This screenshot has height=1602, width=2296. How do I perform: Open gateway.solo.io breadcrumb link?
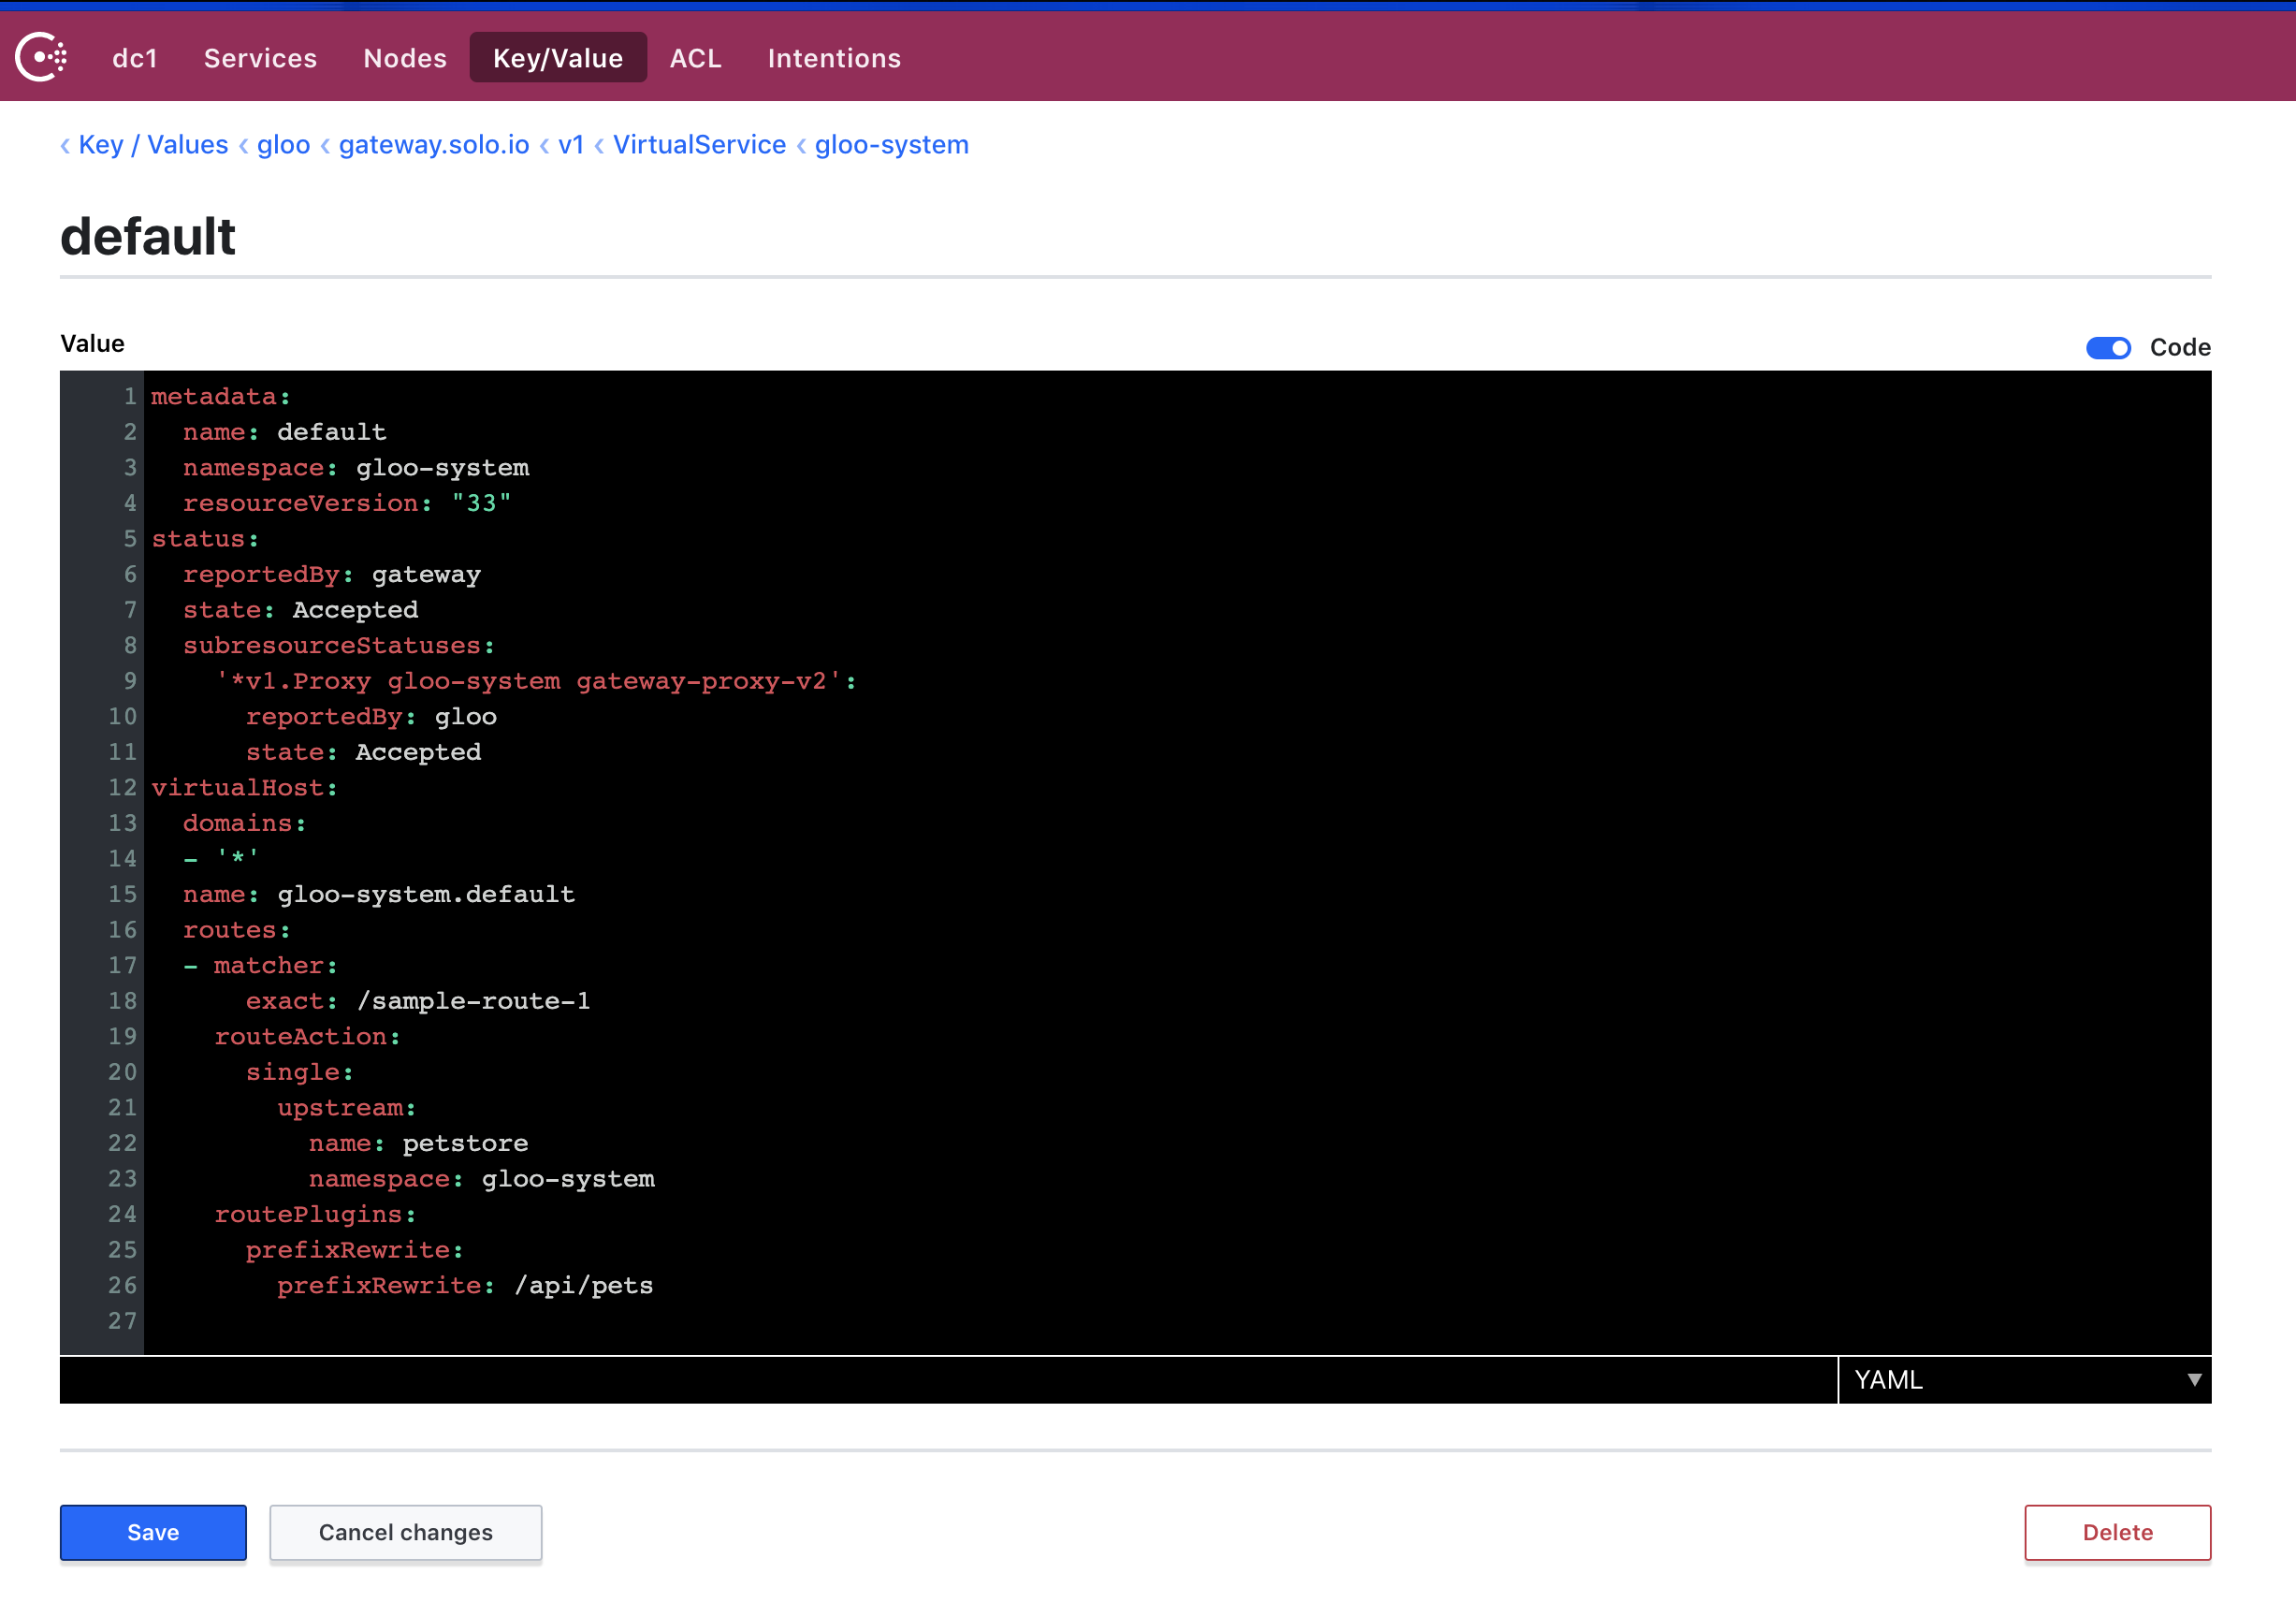click(x=434, y=145)
